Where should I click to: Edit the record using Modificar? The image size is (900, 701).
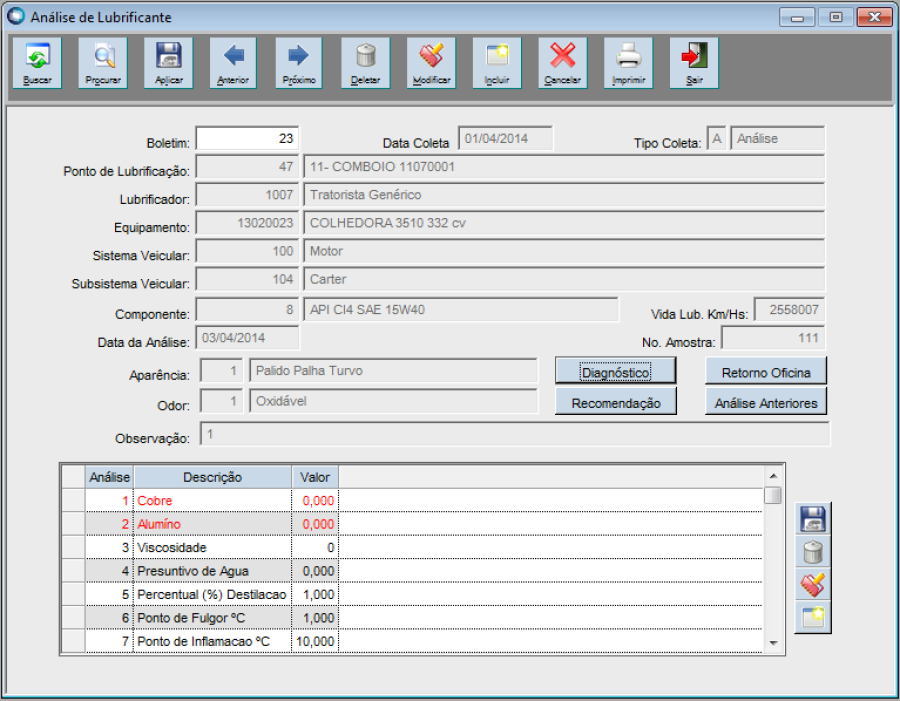pos(432,63)
